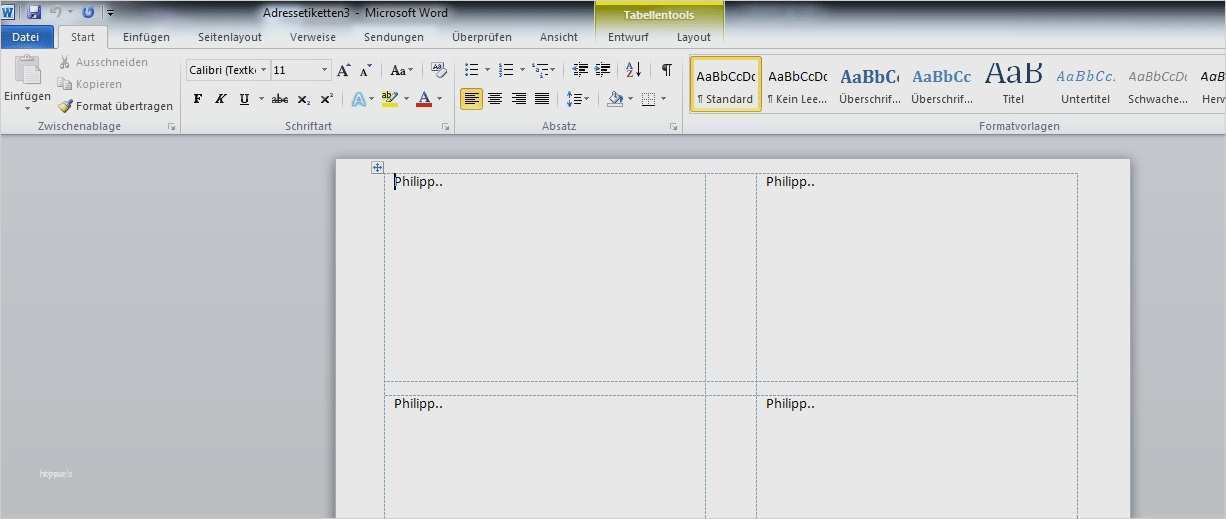Click the Undo arrow in quick access toolbar
Viewport: 1226px width, 519px height.
click(55, 12)
